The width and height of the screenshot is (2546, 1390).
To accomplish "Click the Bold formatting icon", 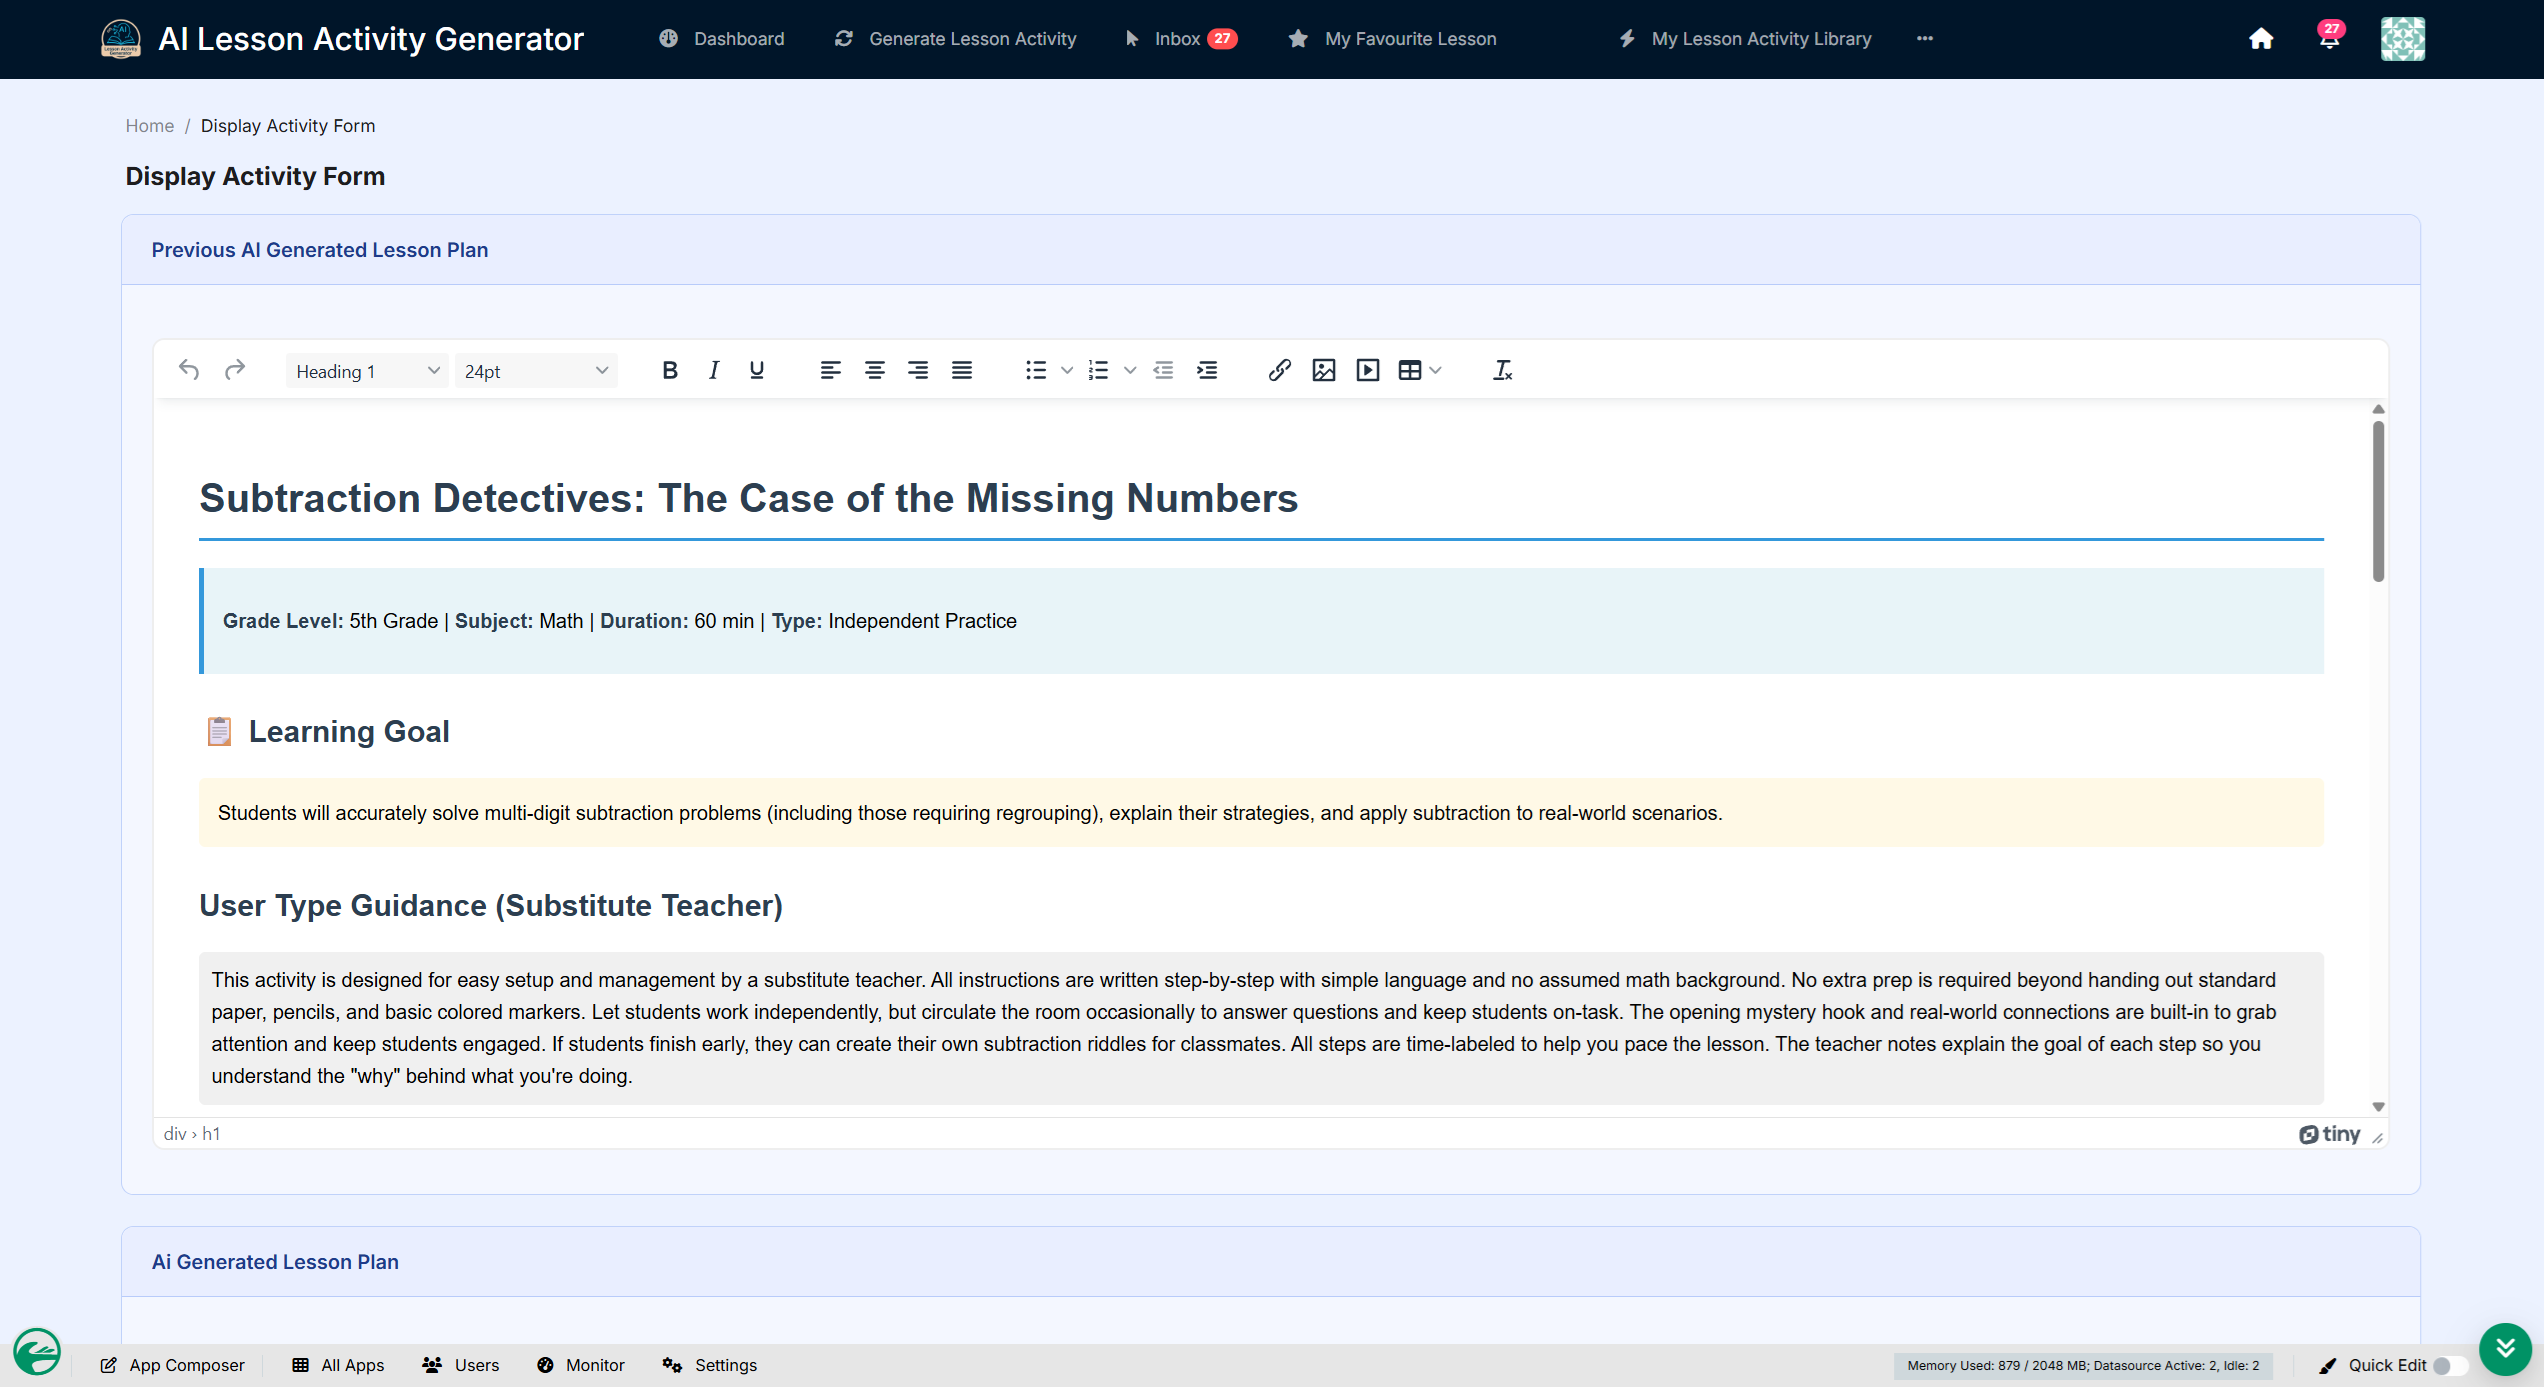I will tap(670, 371).
